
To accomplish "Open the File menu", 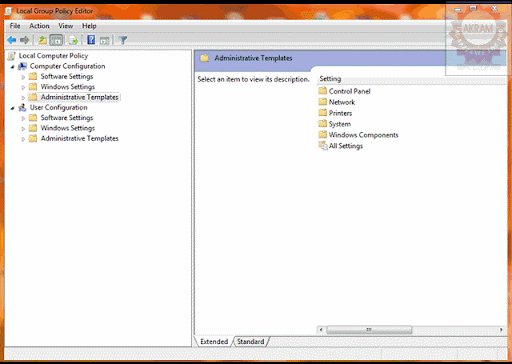I will point(15,26).
